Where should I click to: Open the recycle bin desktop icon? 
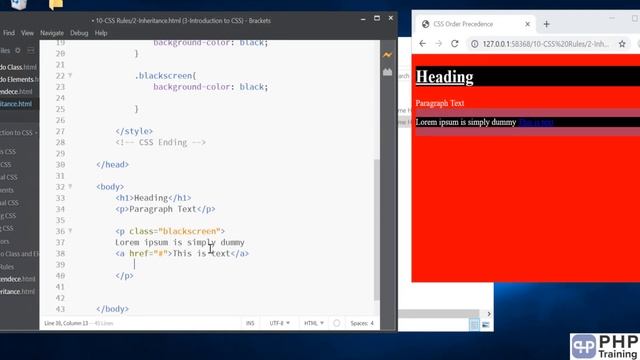point(19,4)
